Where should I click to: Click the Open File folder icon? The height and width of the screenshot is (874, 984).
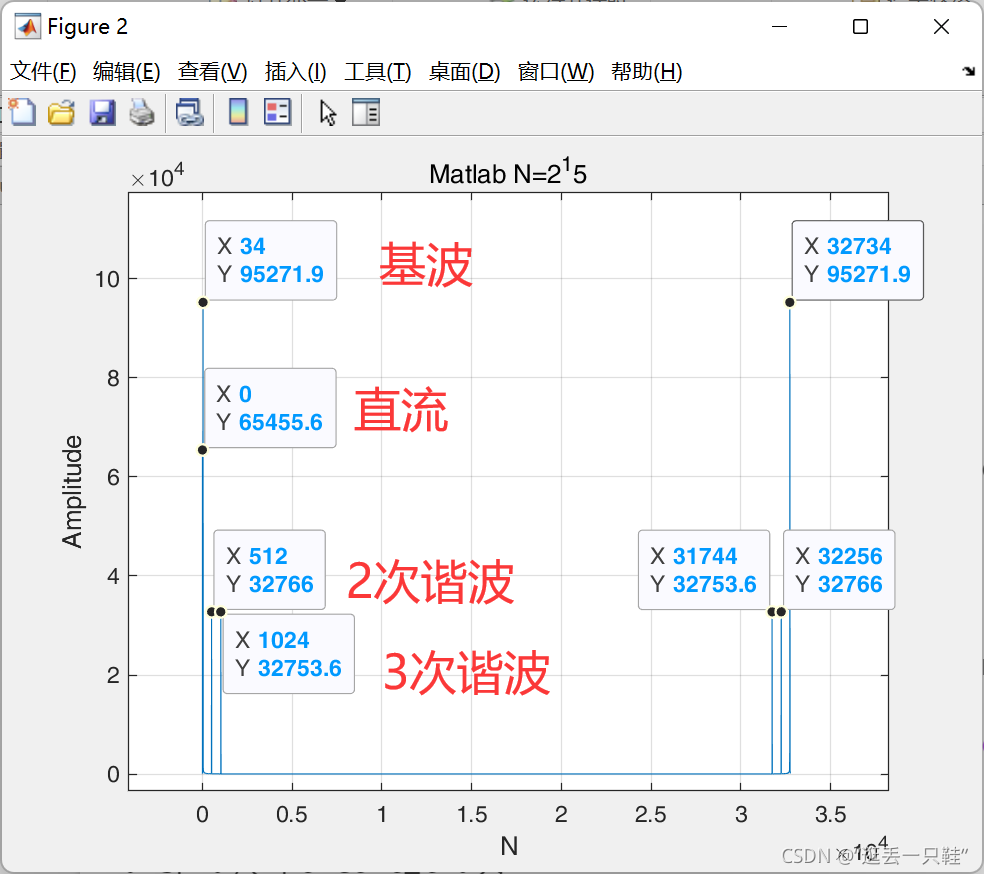[x=62, y=113]
